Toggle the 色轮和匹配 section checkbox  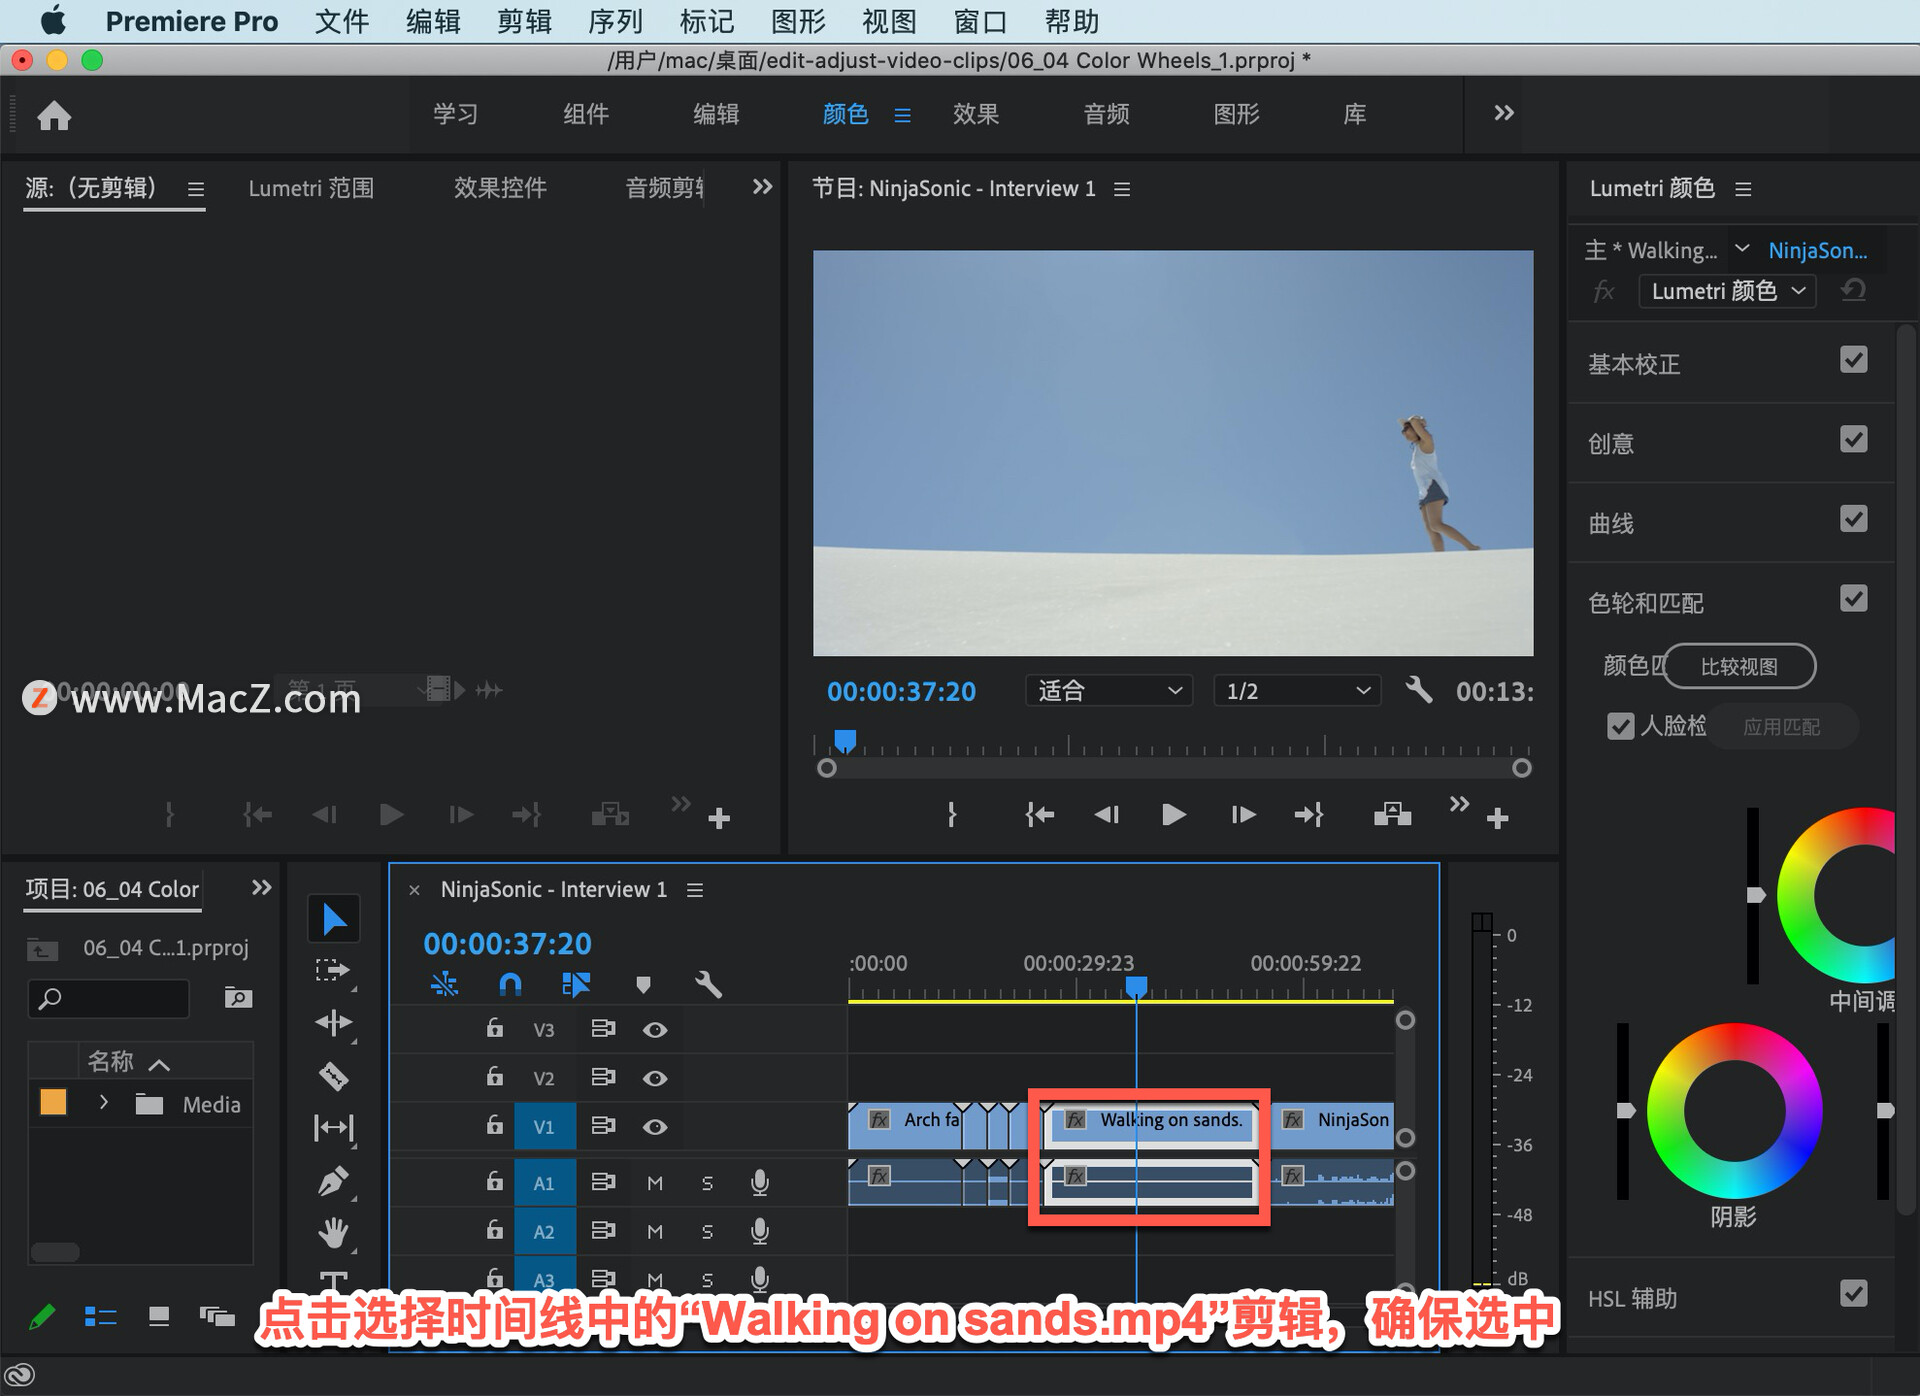pyautogui.click(x=1853, y=599)
